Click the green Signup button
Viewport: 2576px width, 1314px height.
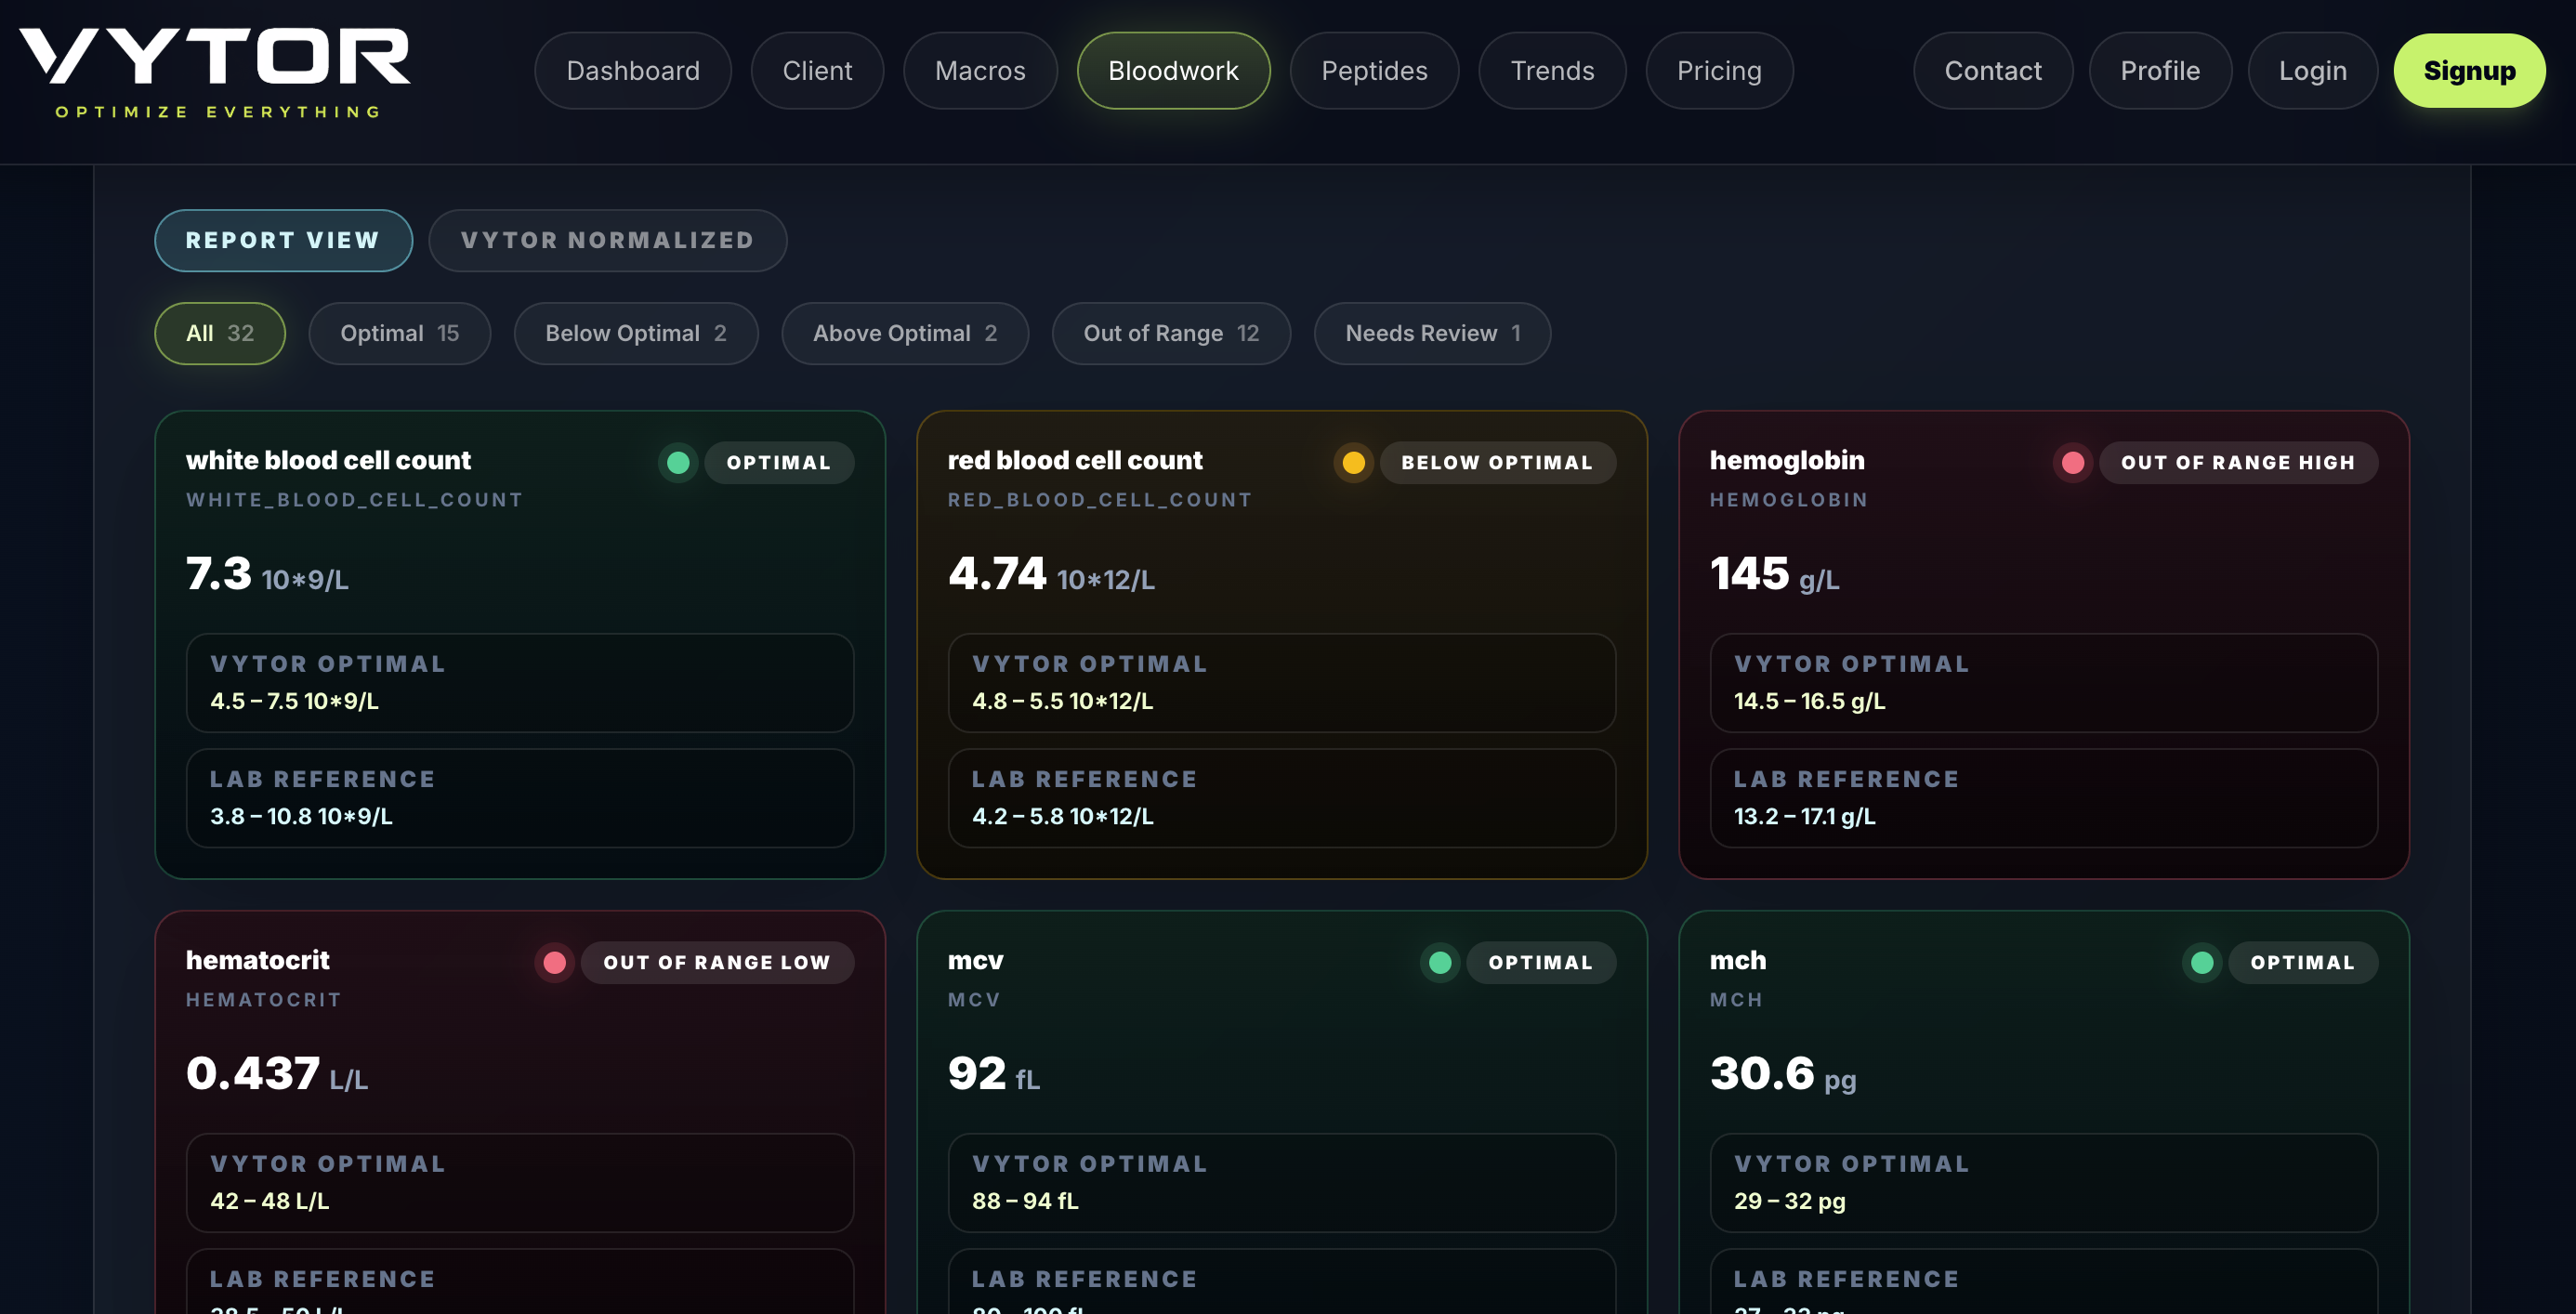2469,71
